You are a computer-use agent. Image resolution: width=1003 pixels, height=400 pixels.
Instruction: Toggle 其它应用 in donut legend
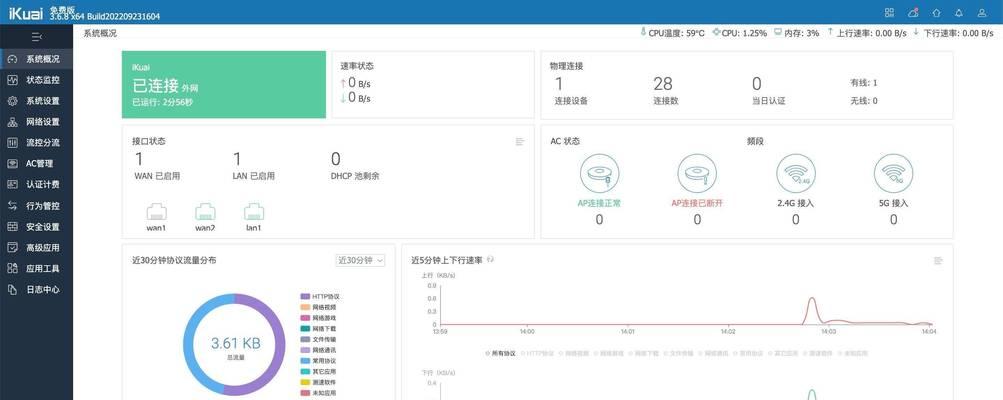[x=319, y=371]
